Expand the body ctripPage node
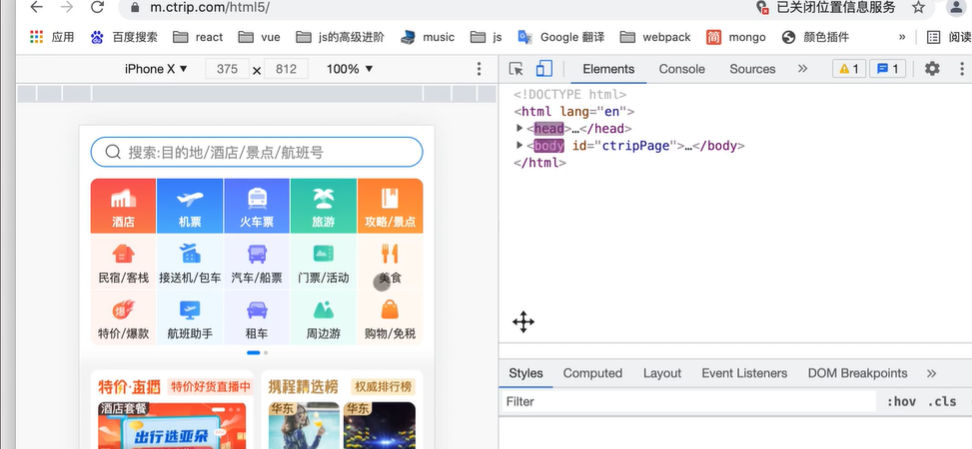This screenshot has width=972, height=449. [x=519, y=146]
